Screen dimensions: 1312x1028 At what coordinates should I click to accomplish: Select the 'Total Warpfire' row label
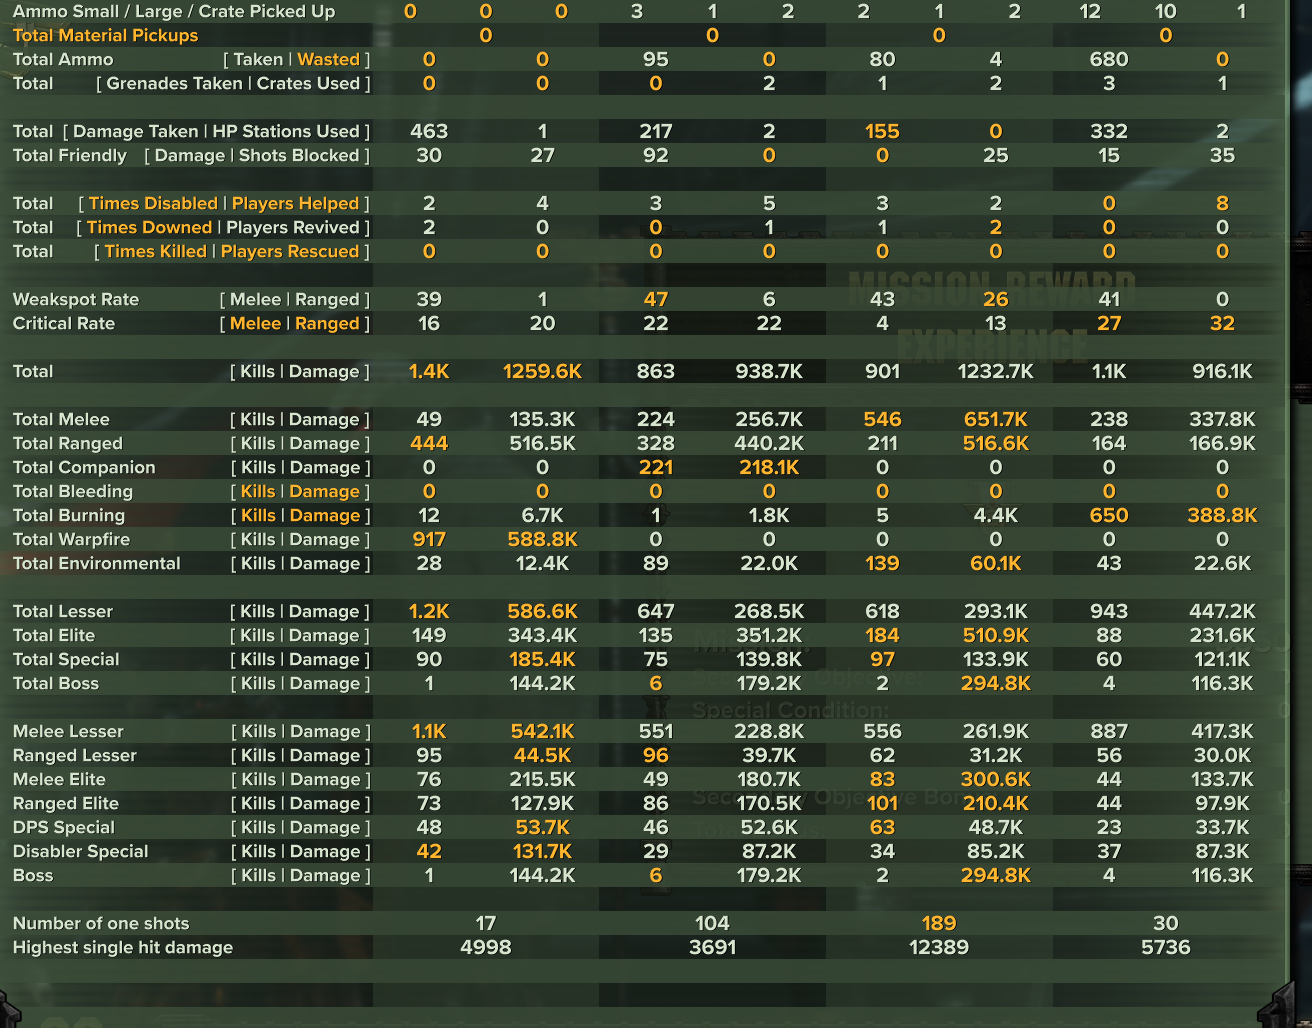pyautogui.click(x=71, y=539)
